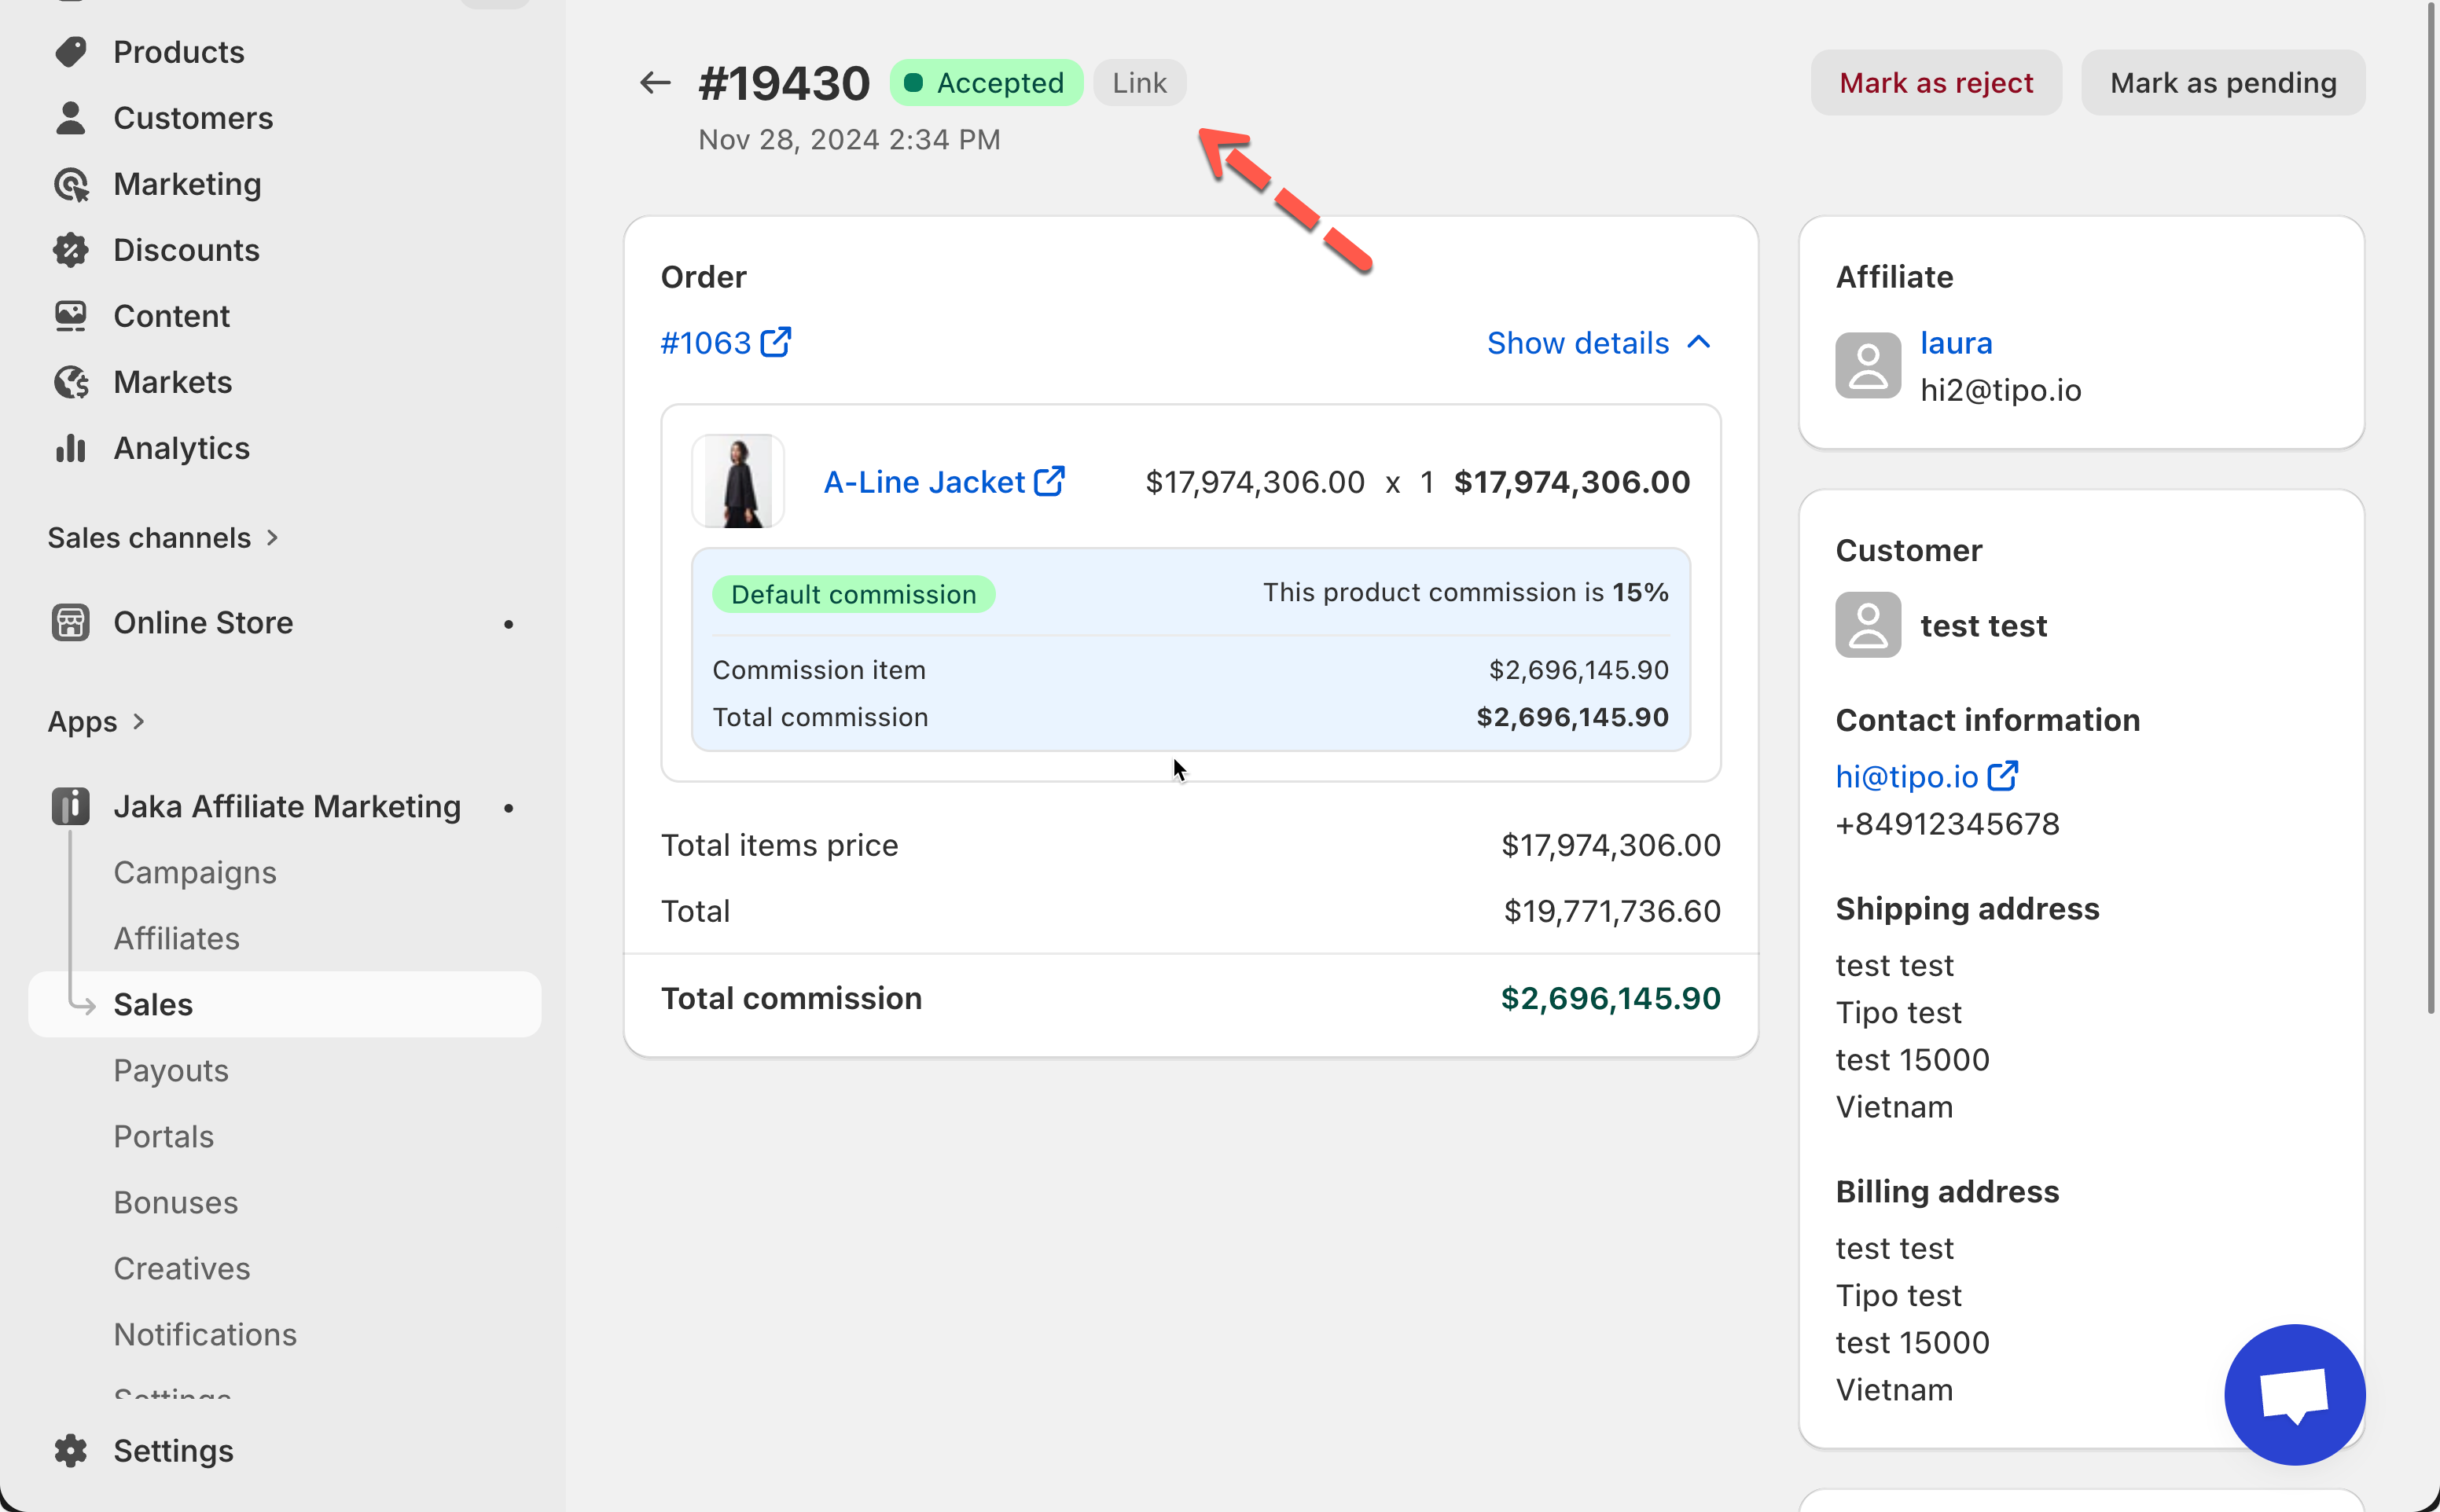Go to the Campaigns submenu item

(x=195, y=872)
